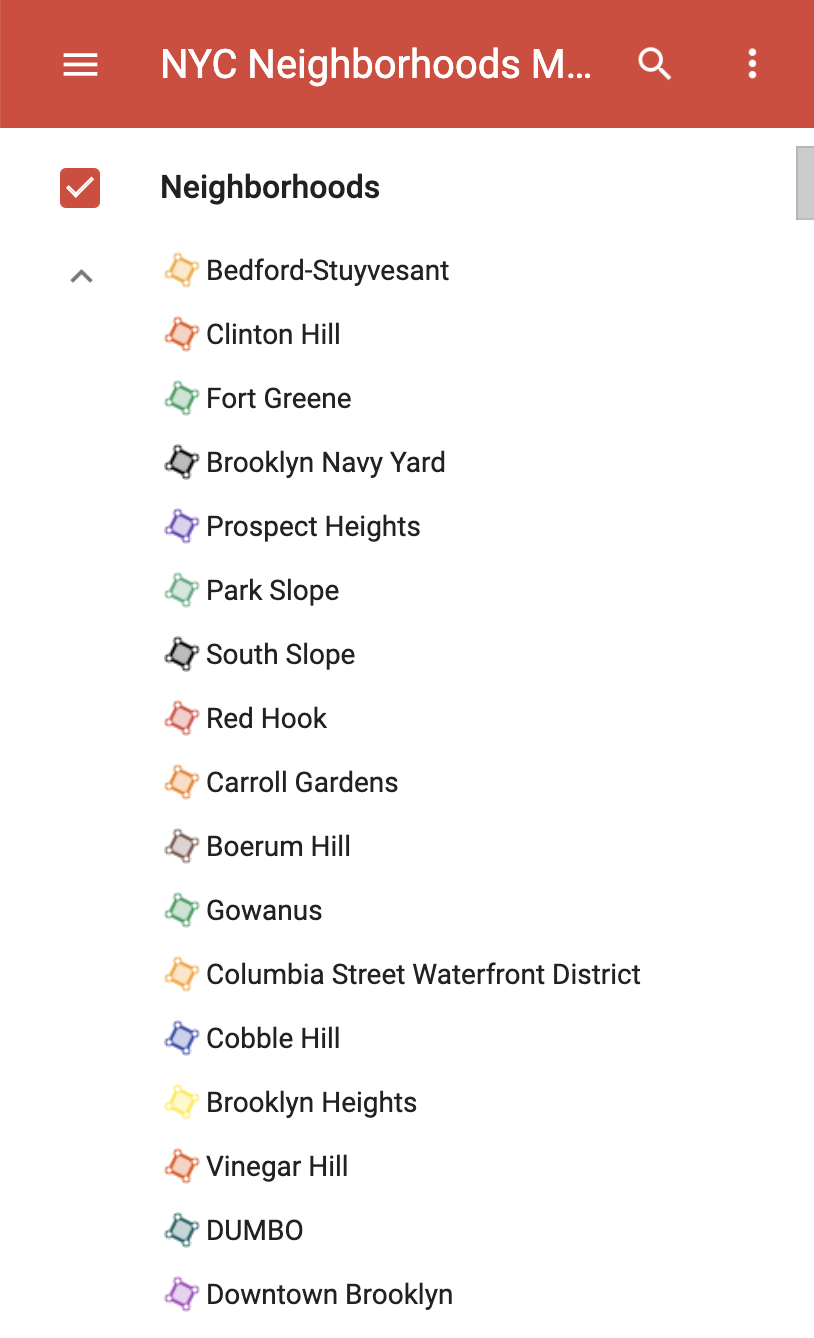Click the DUMBO polygon shape icon
Viewport: 814px width, 1338px height.
click(183, 1230)
